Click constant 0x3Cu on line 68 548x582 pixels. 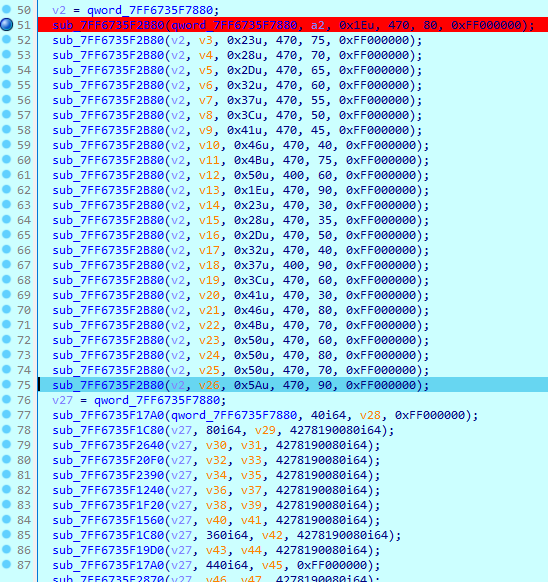tap(251, 280)
